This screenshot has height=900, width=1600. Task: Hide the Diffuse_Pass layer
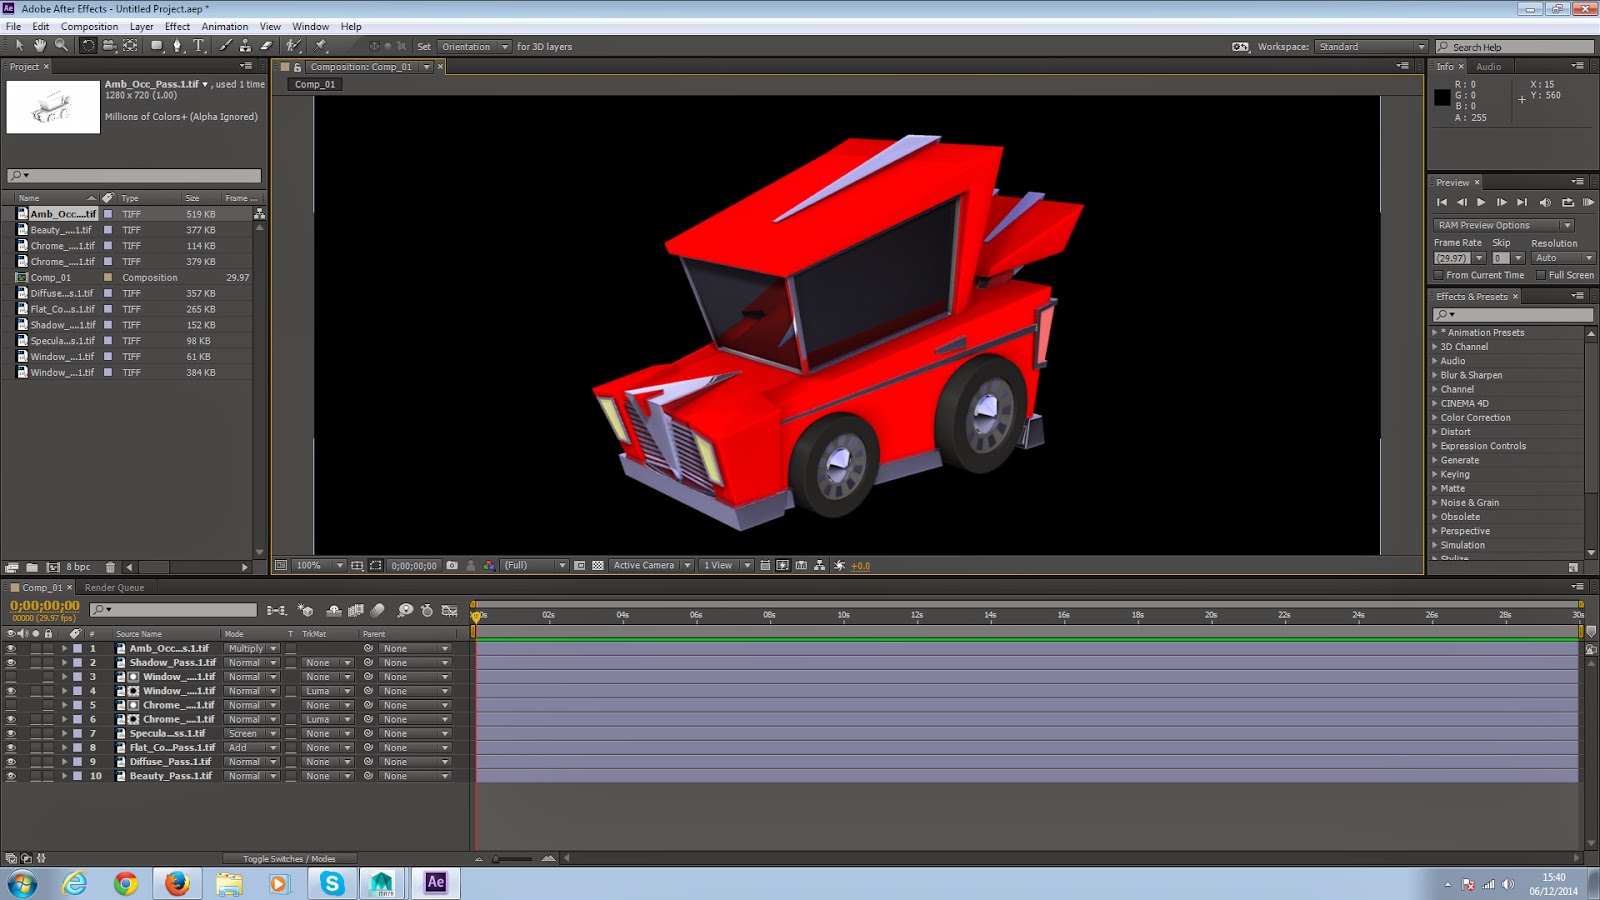(x=11, y=761)
